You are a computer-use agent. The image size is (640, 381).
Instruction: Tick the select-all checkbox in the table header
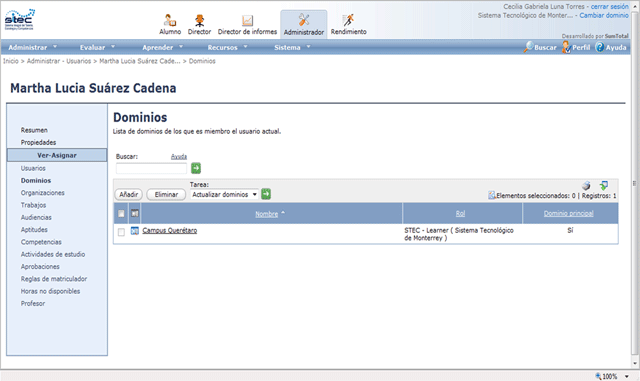click(121, 214)
